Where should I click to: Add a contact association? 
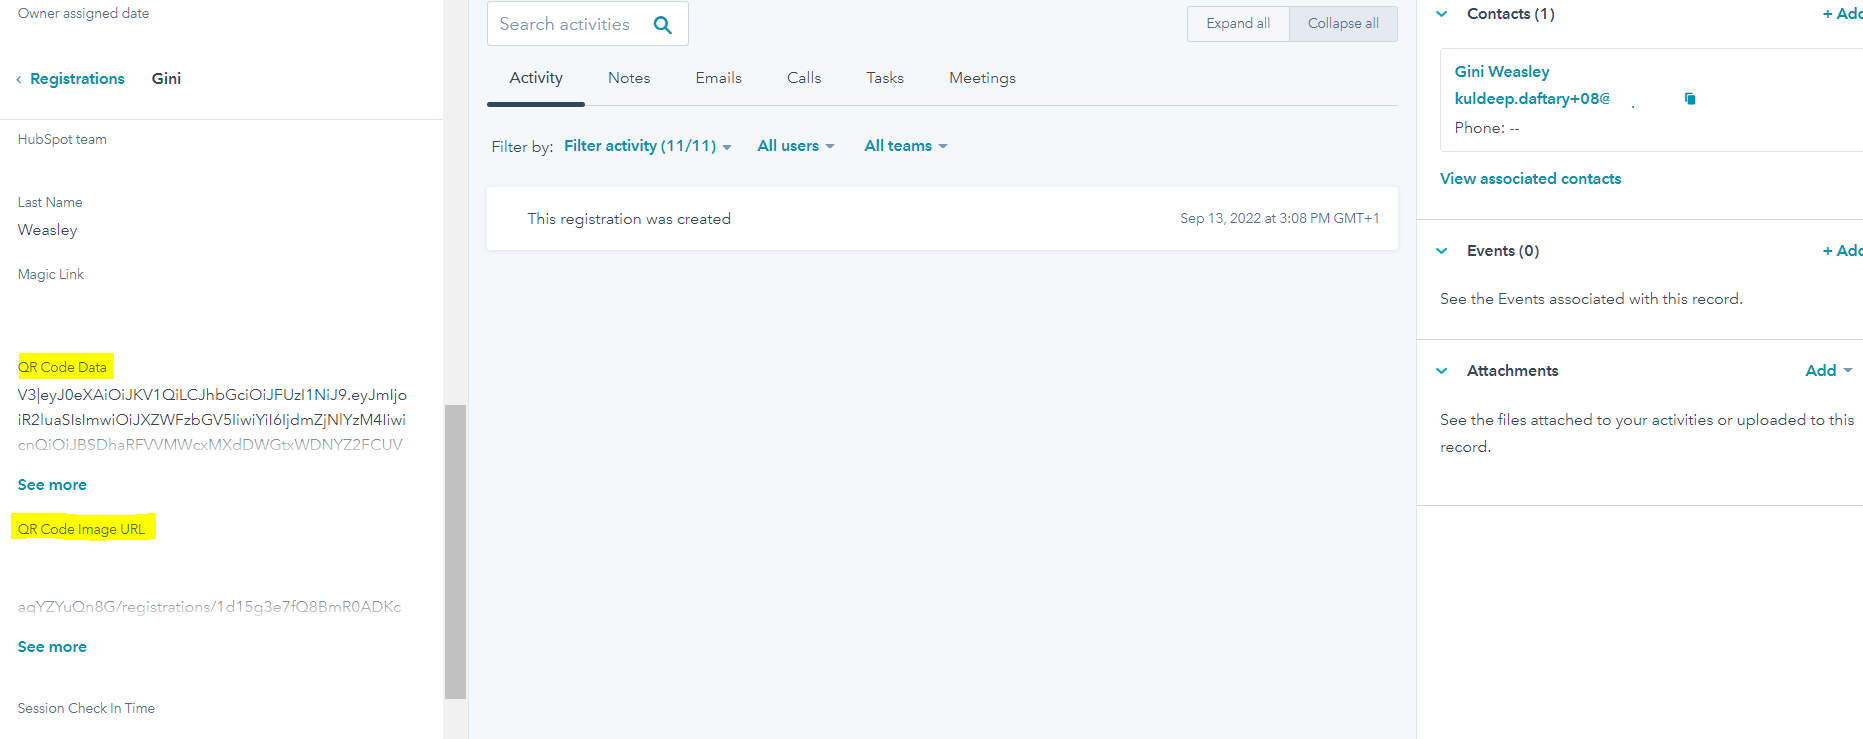[1842, 14]
